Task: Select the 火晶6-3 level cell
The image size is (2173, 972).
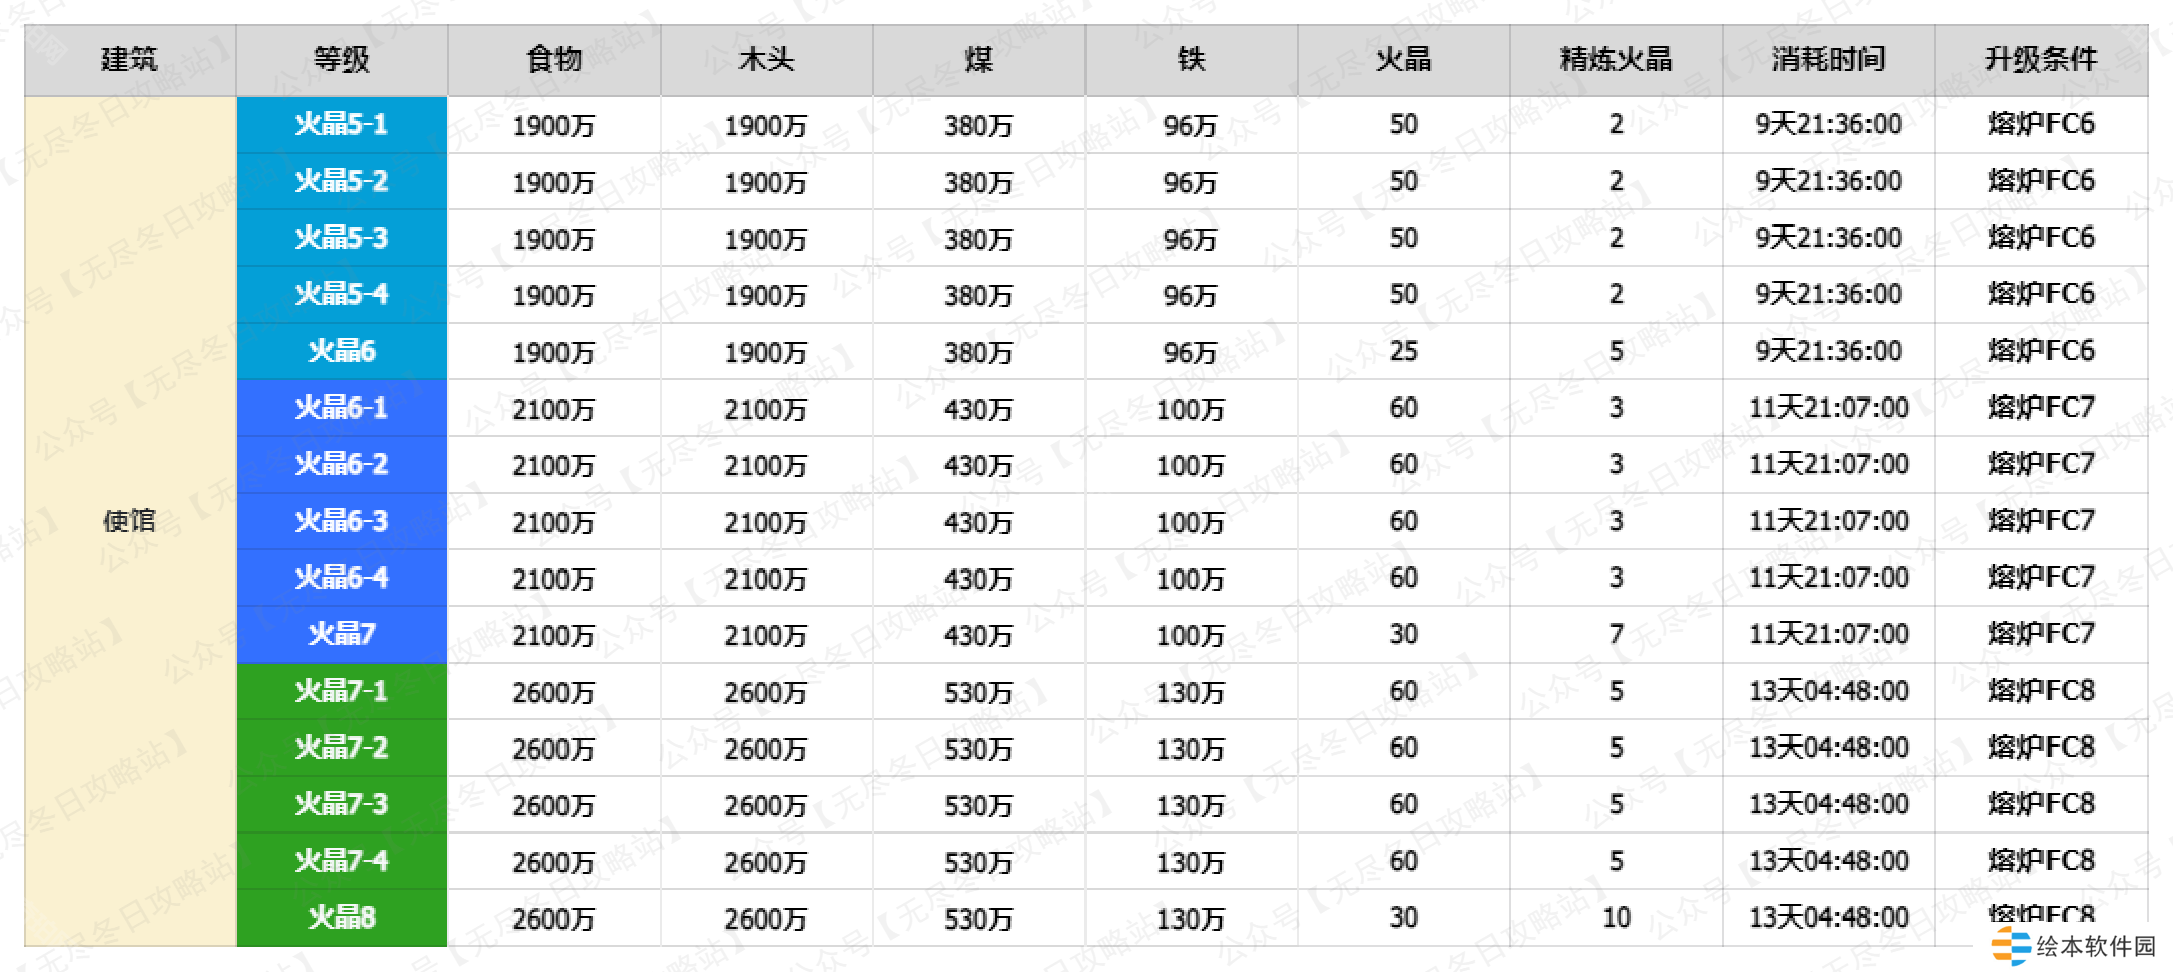Action: point(342,521)
